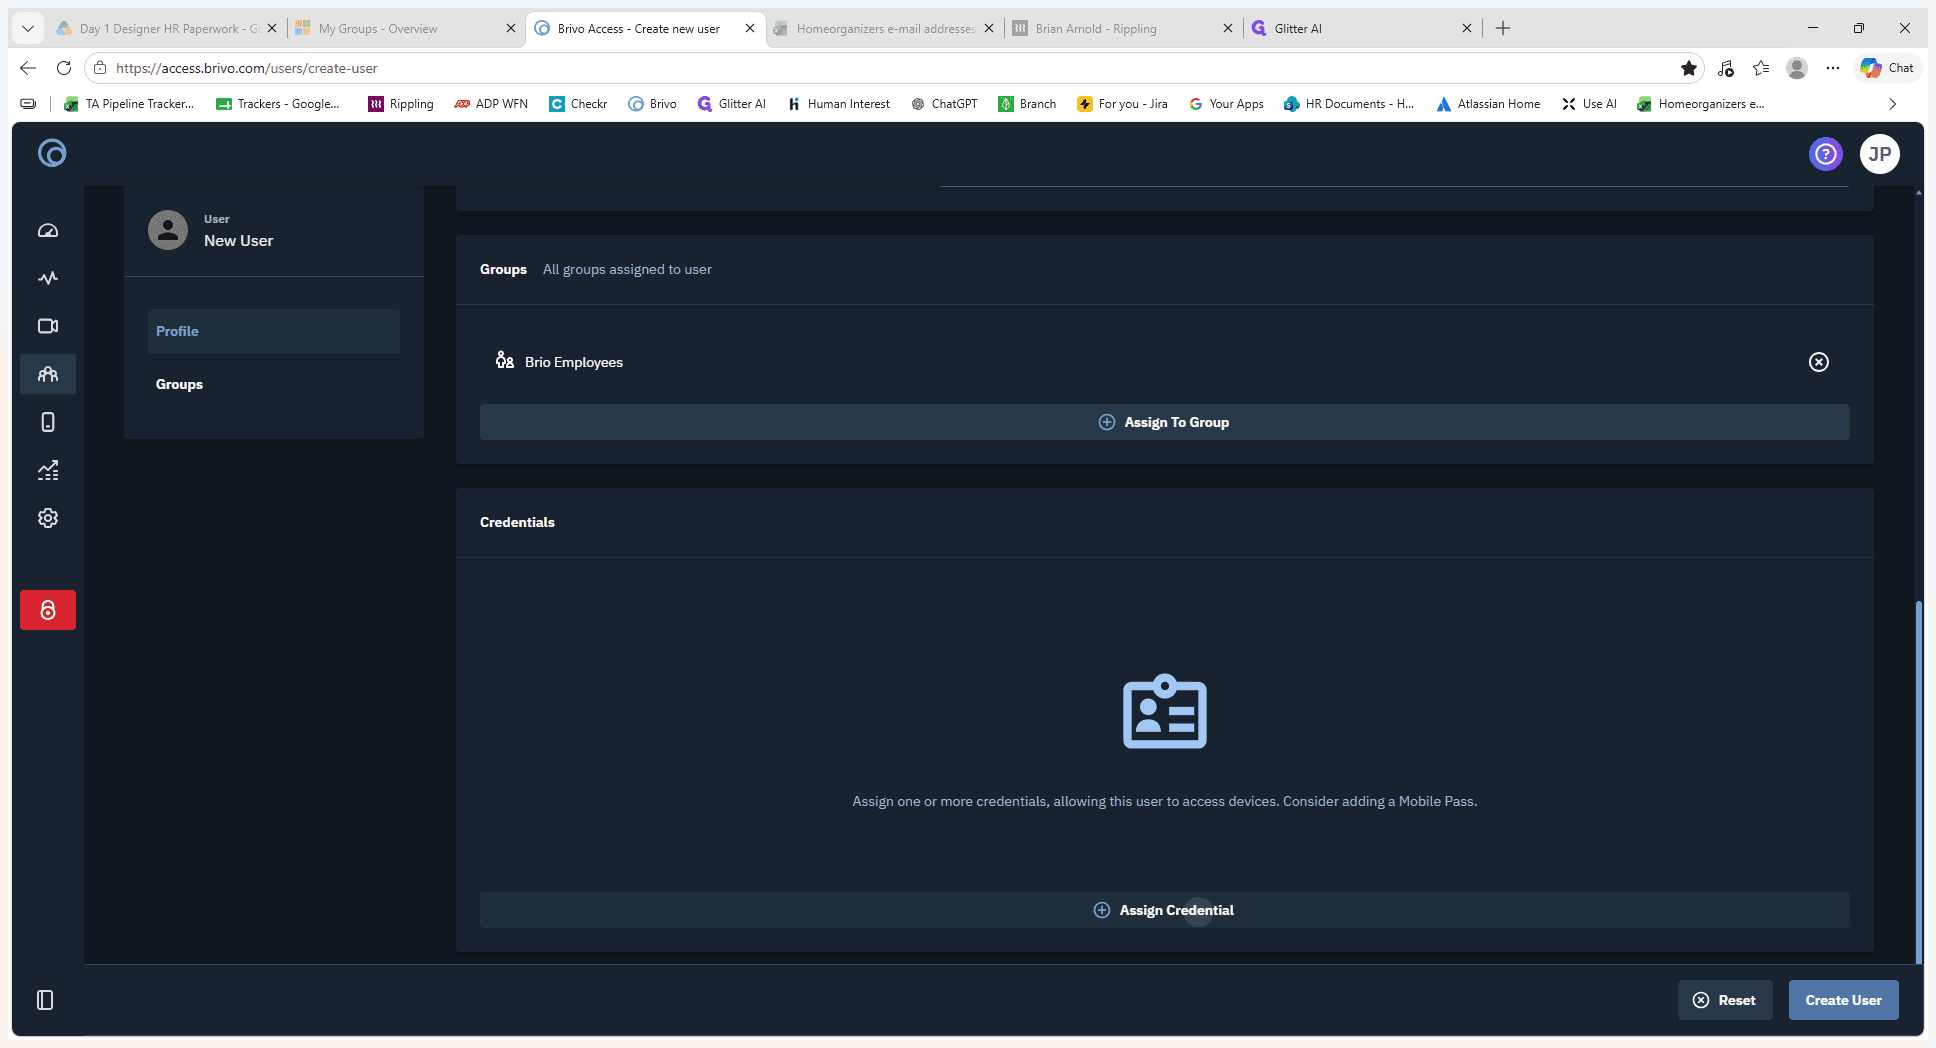The width and height of the screenshot is (1936, 1048).
Task: Open the Copilot Chat button
Action: coord(1887,68)
